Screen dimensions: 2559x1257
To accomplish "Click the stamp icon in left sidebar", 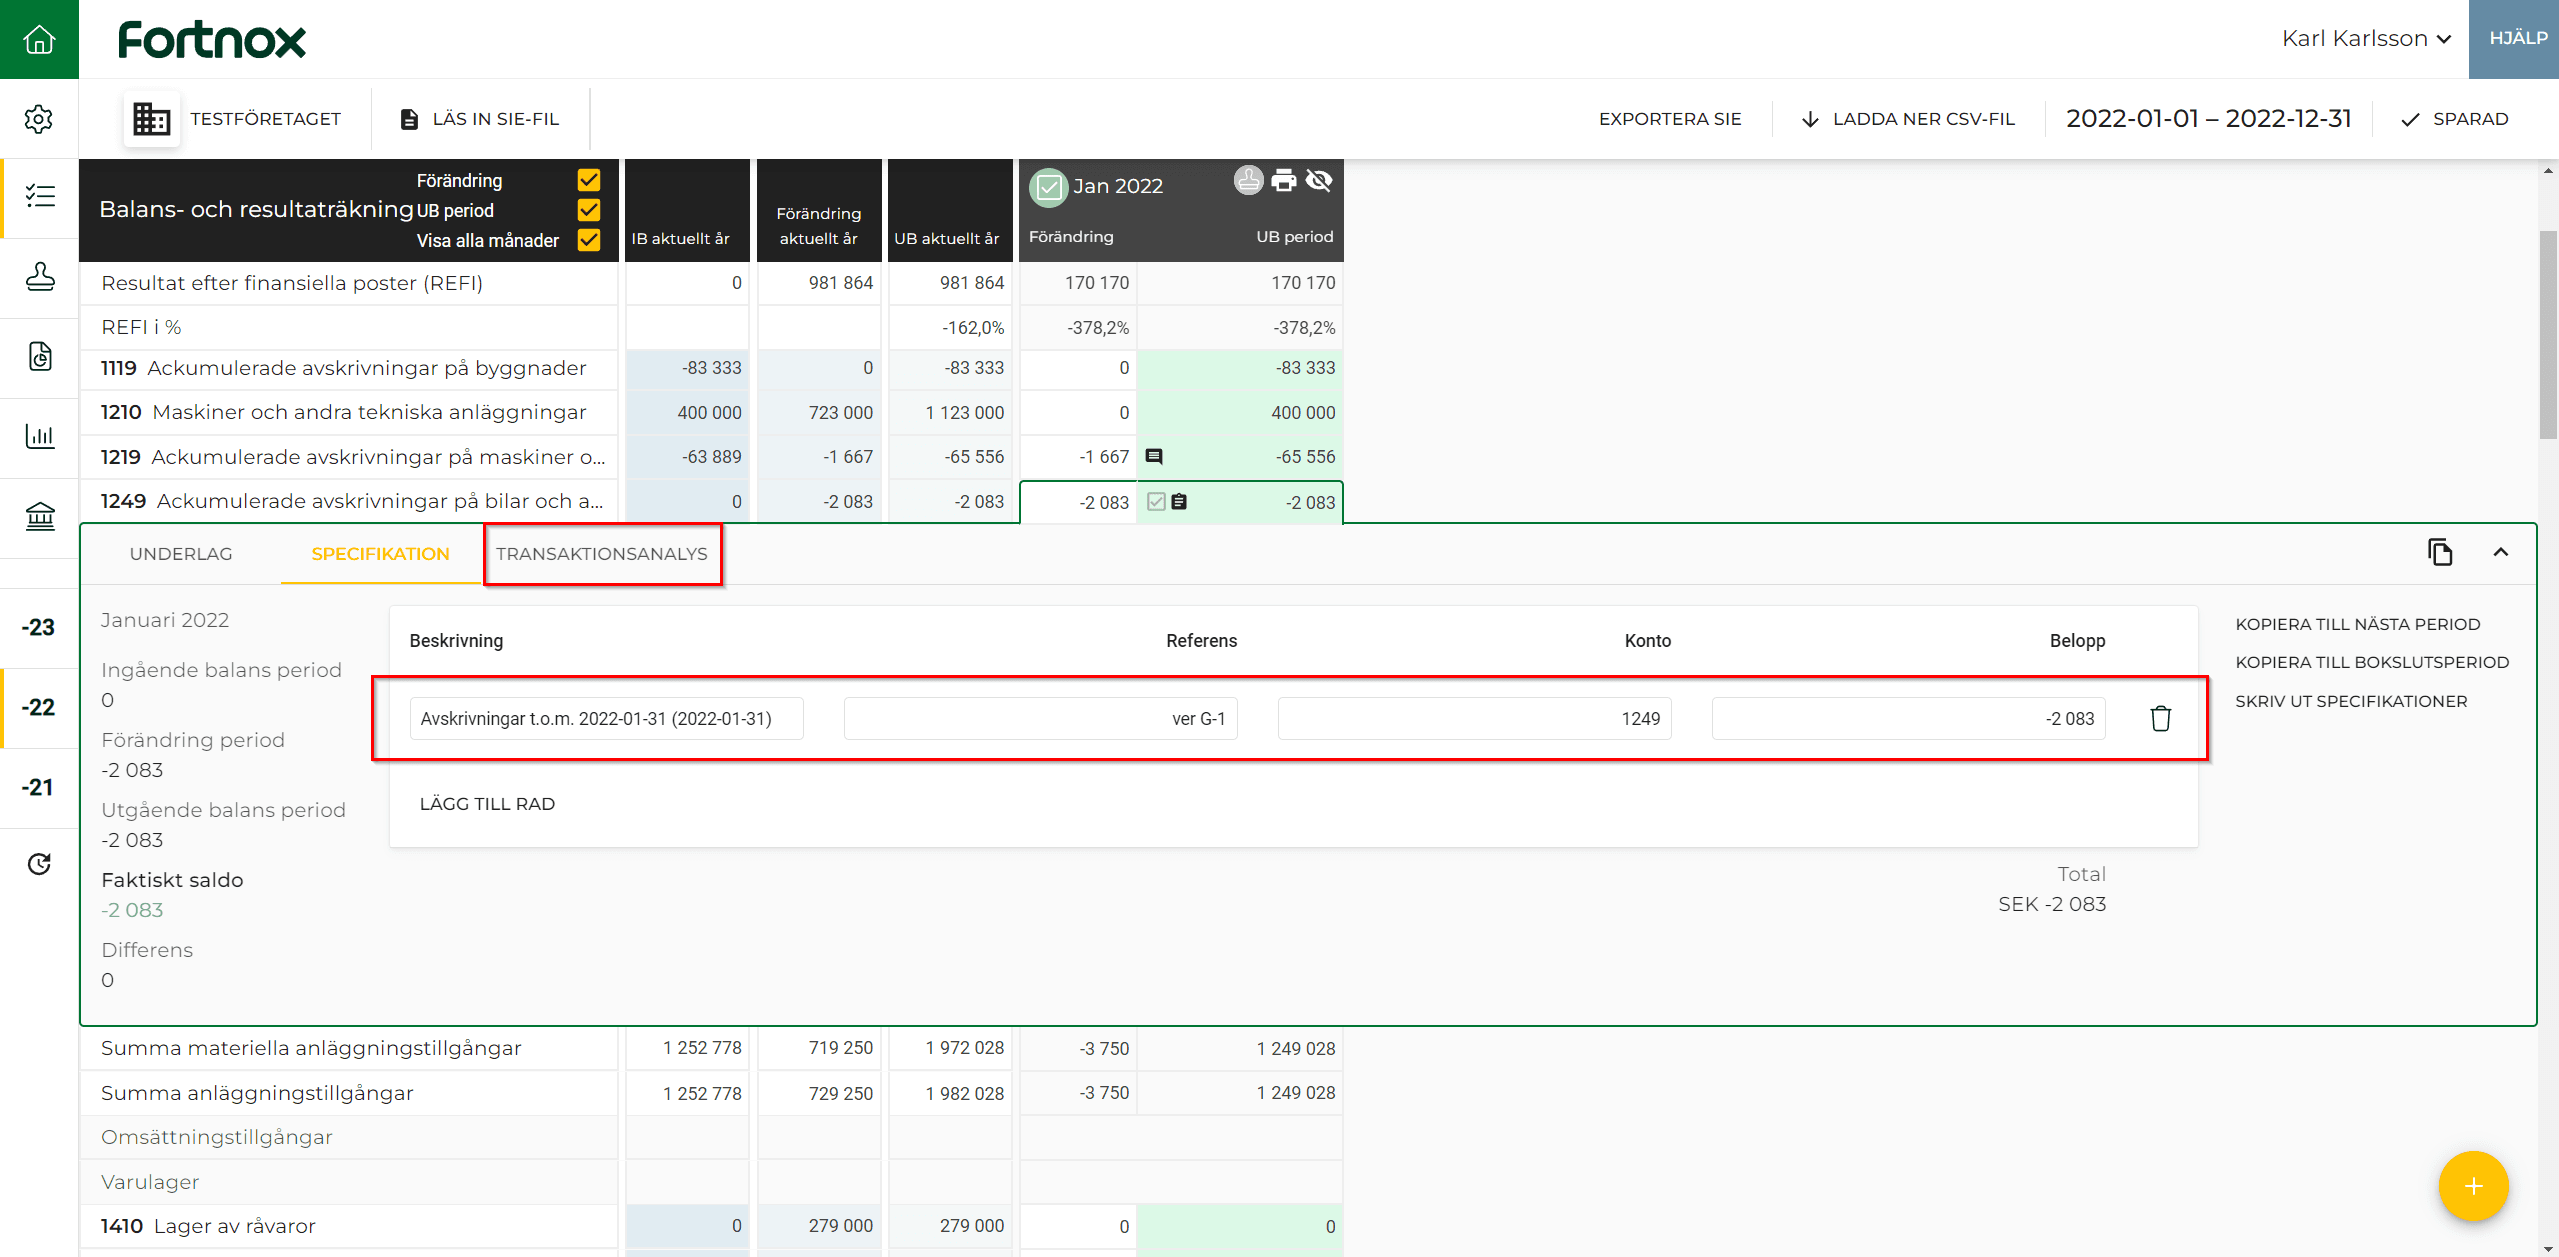I will (39, 277).
